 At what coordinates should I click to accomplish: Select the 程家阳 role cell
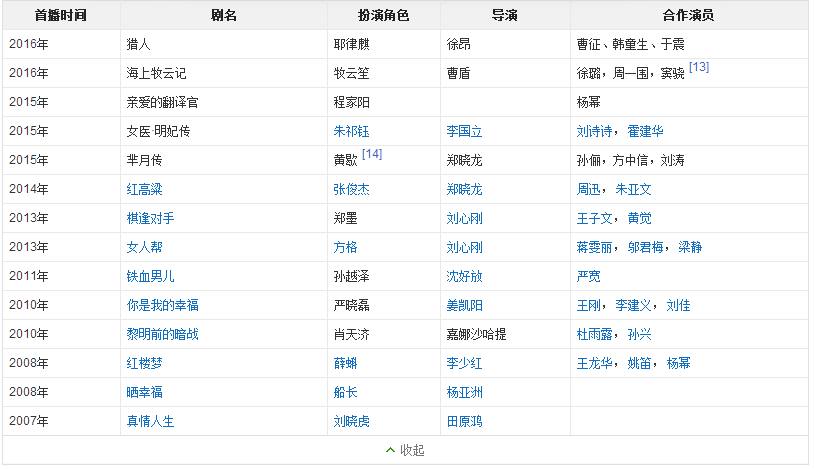coord(384,102)
